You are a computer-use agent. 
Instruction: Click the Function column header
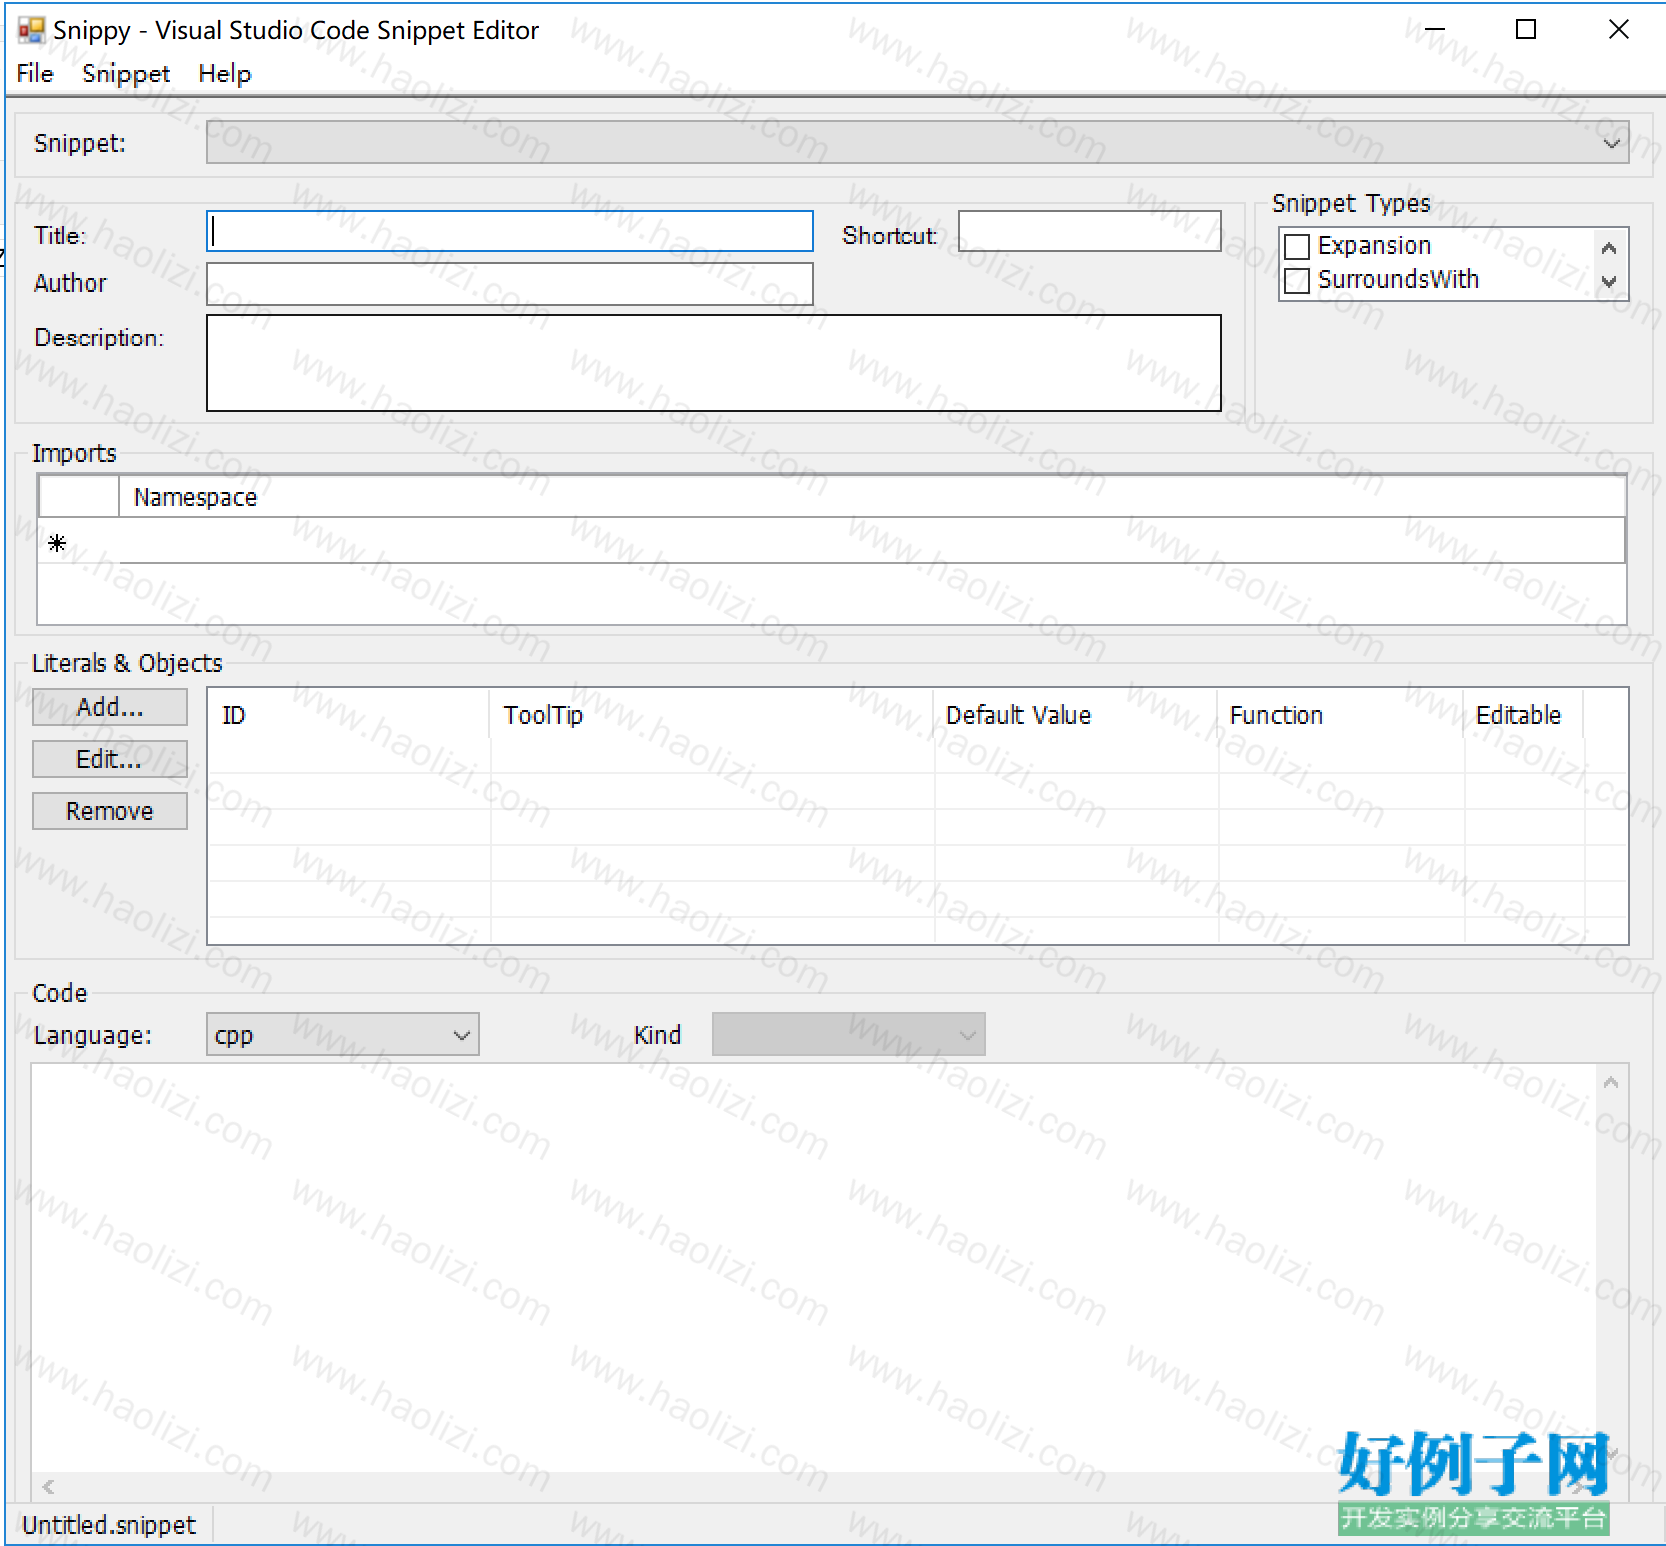(x=1340, y=715)
